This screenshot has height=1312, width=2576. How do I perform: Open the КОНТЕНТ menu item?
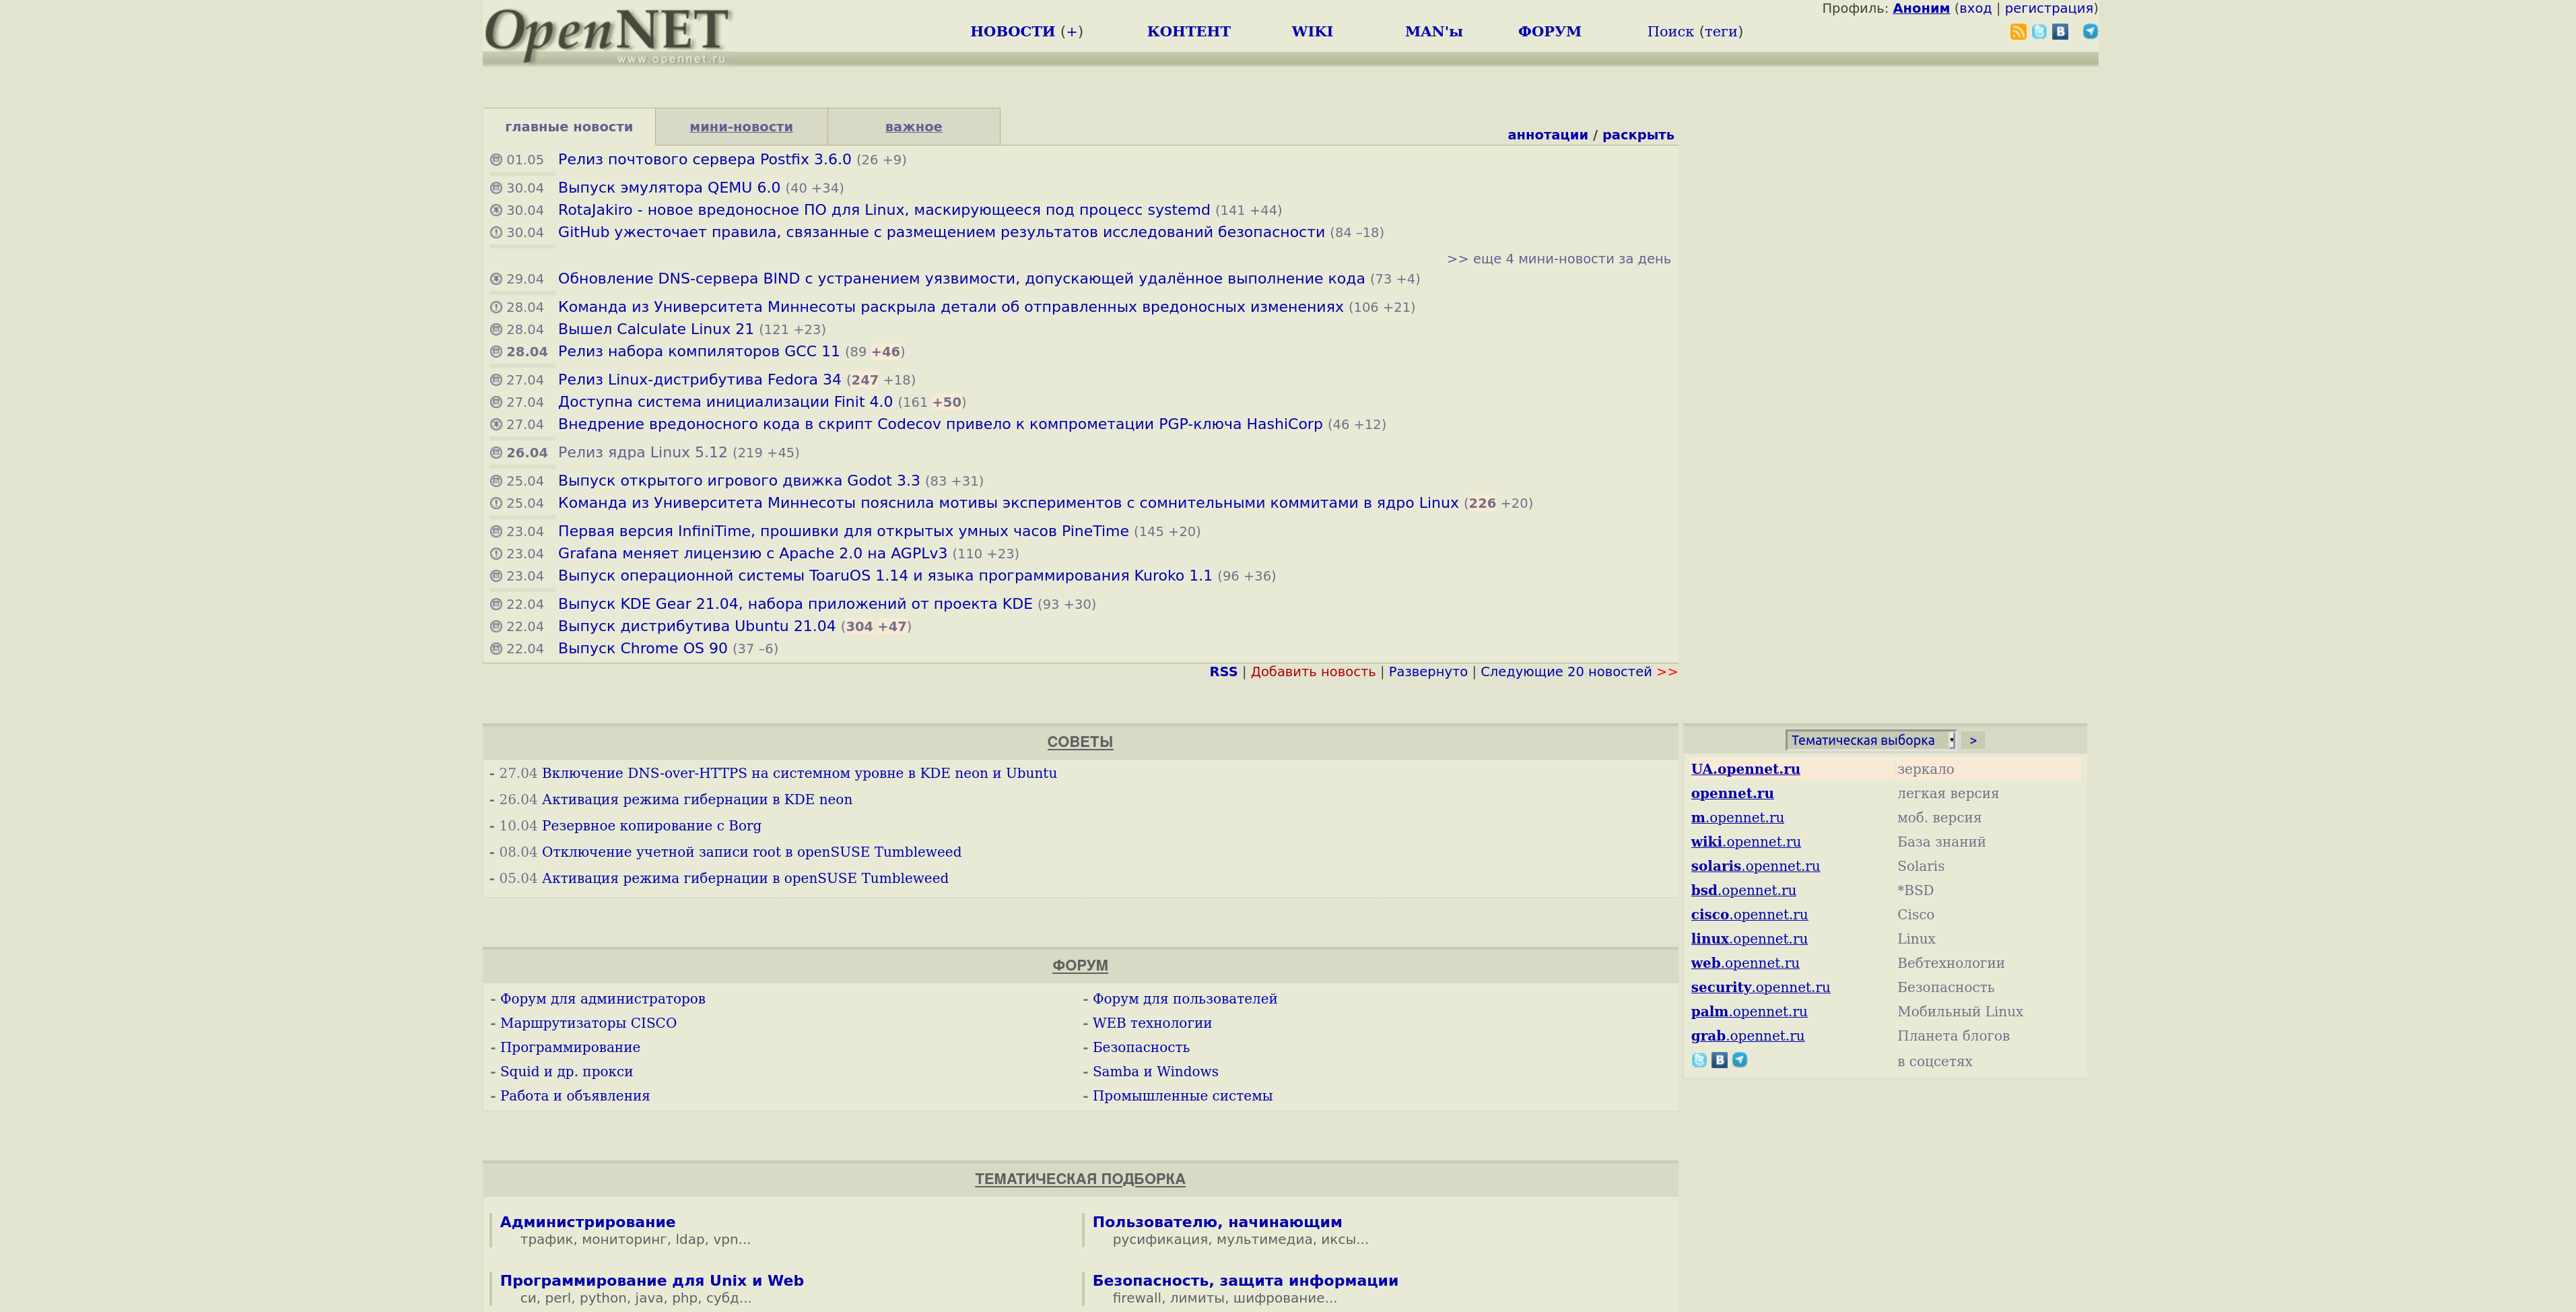click(x=1189, y=32)
